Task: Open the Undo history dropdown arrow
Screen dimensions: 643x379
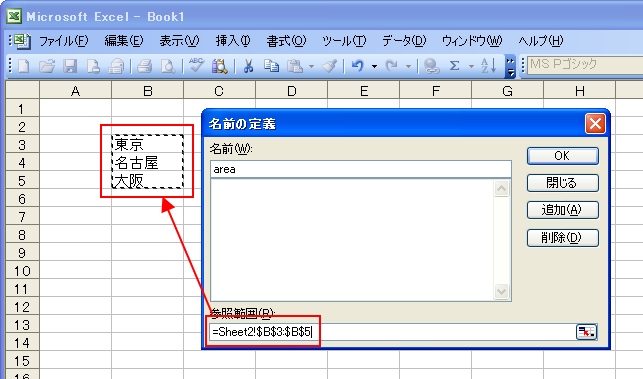Action: (374, 66)
